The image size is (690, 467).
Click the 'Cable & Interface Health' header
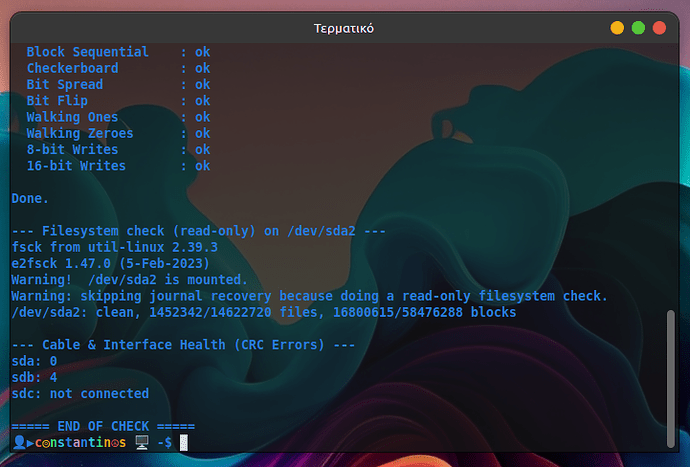(183, 345)
